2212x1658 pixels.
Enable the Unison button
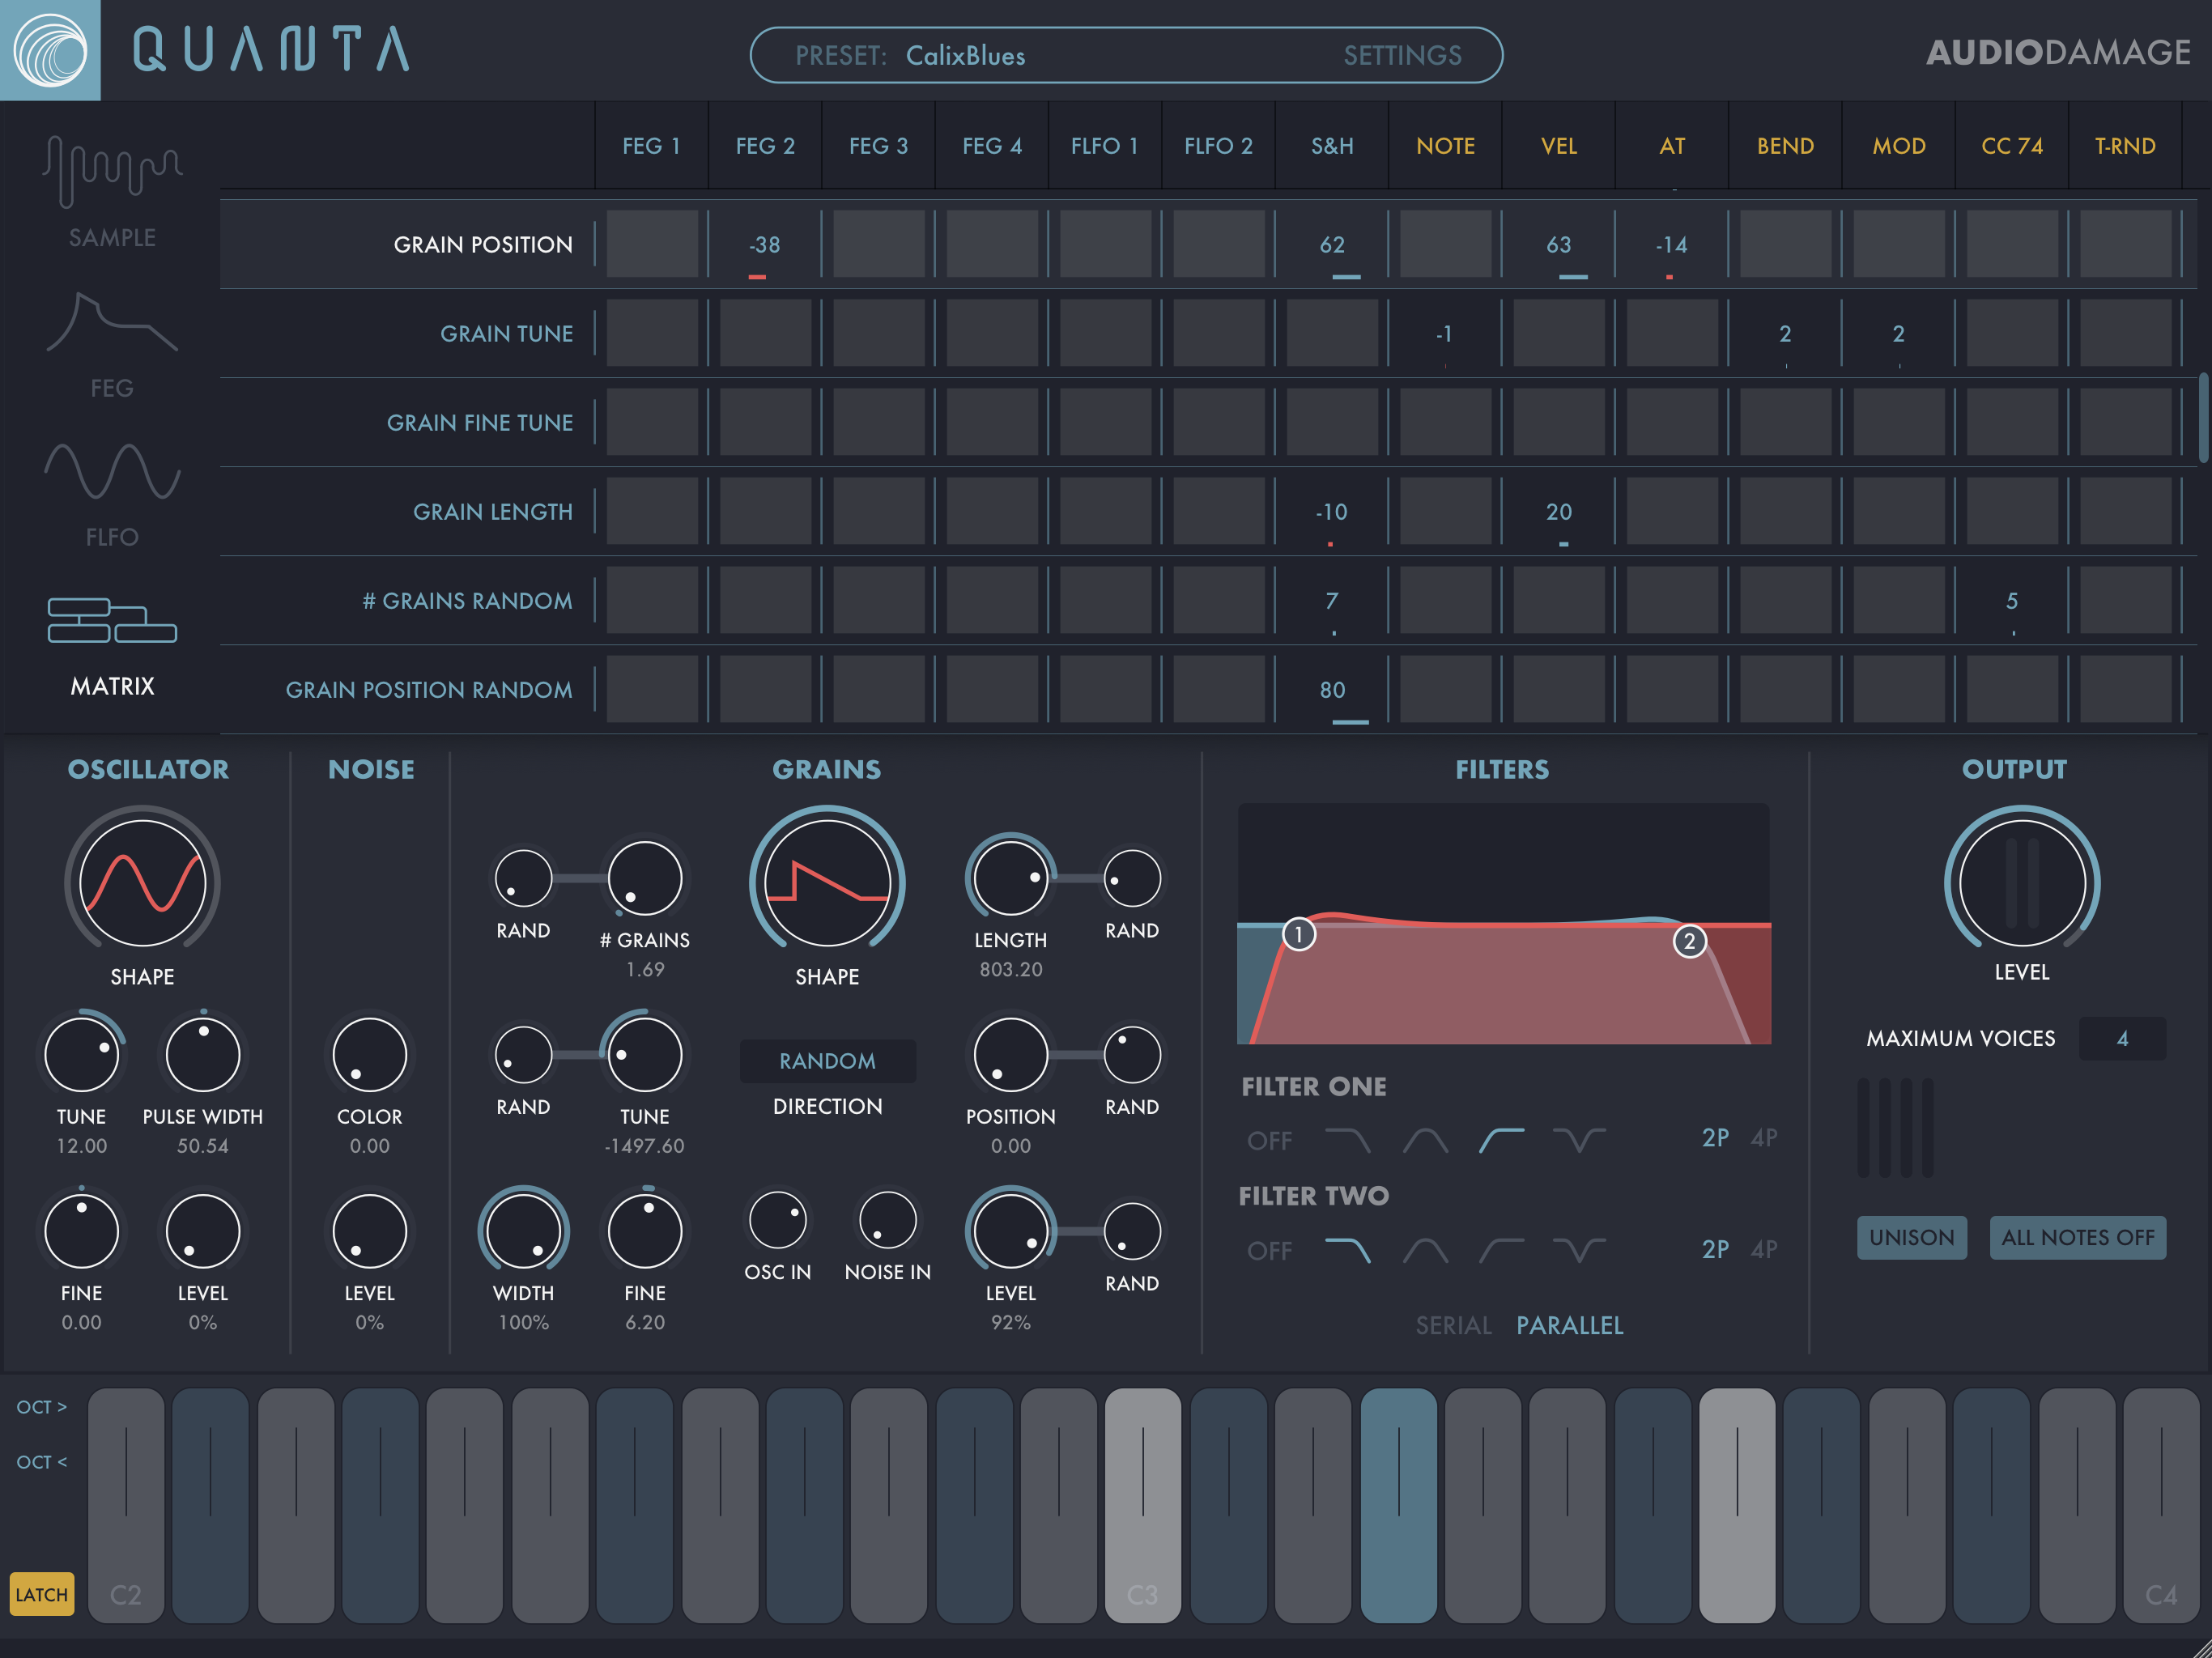(x=1911, y=1237)
